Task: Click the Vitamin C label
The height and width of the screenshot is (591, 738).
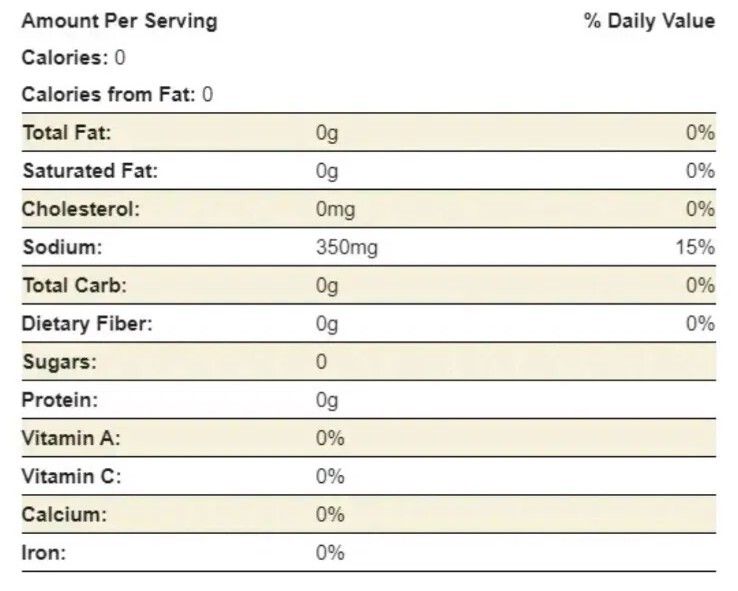Action: [x=71, y=476]
